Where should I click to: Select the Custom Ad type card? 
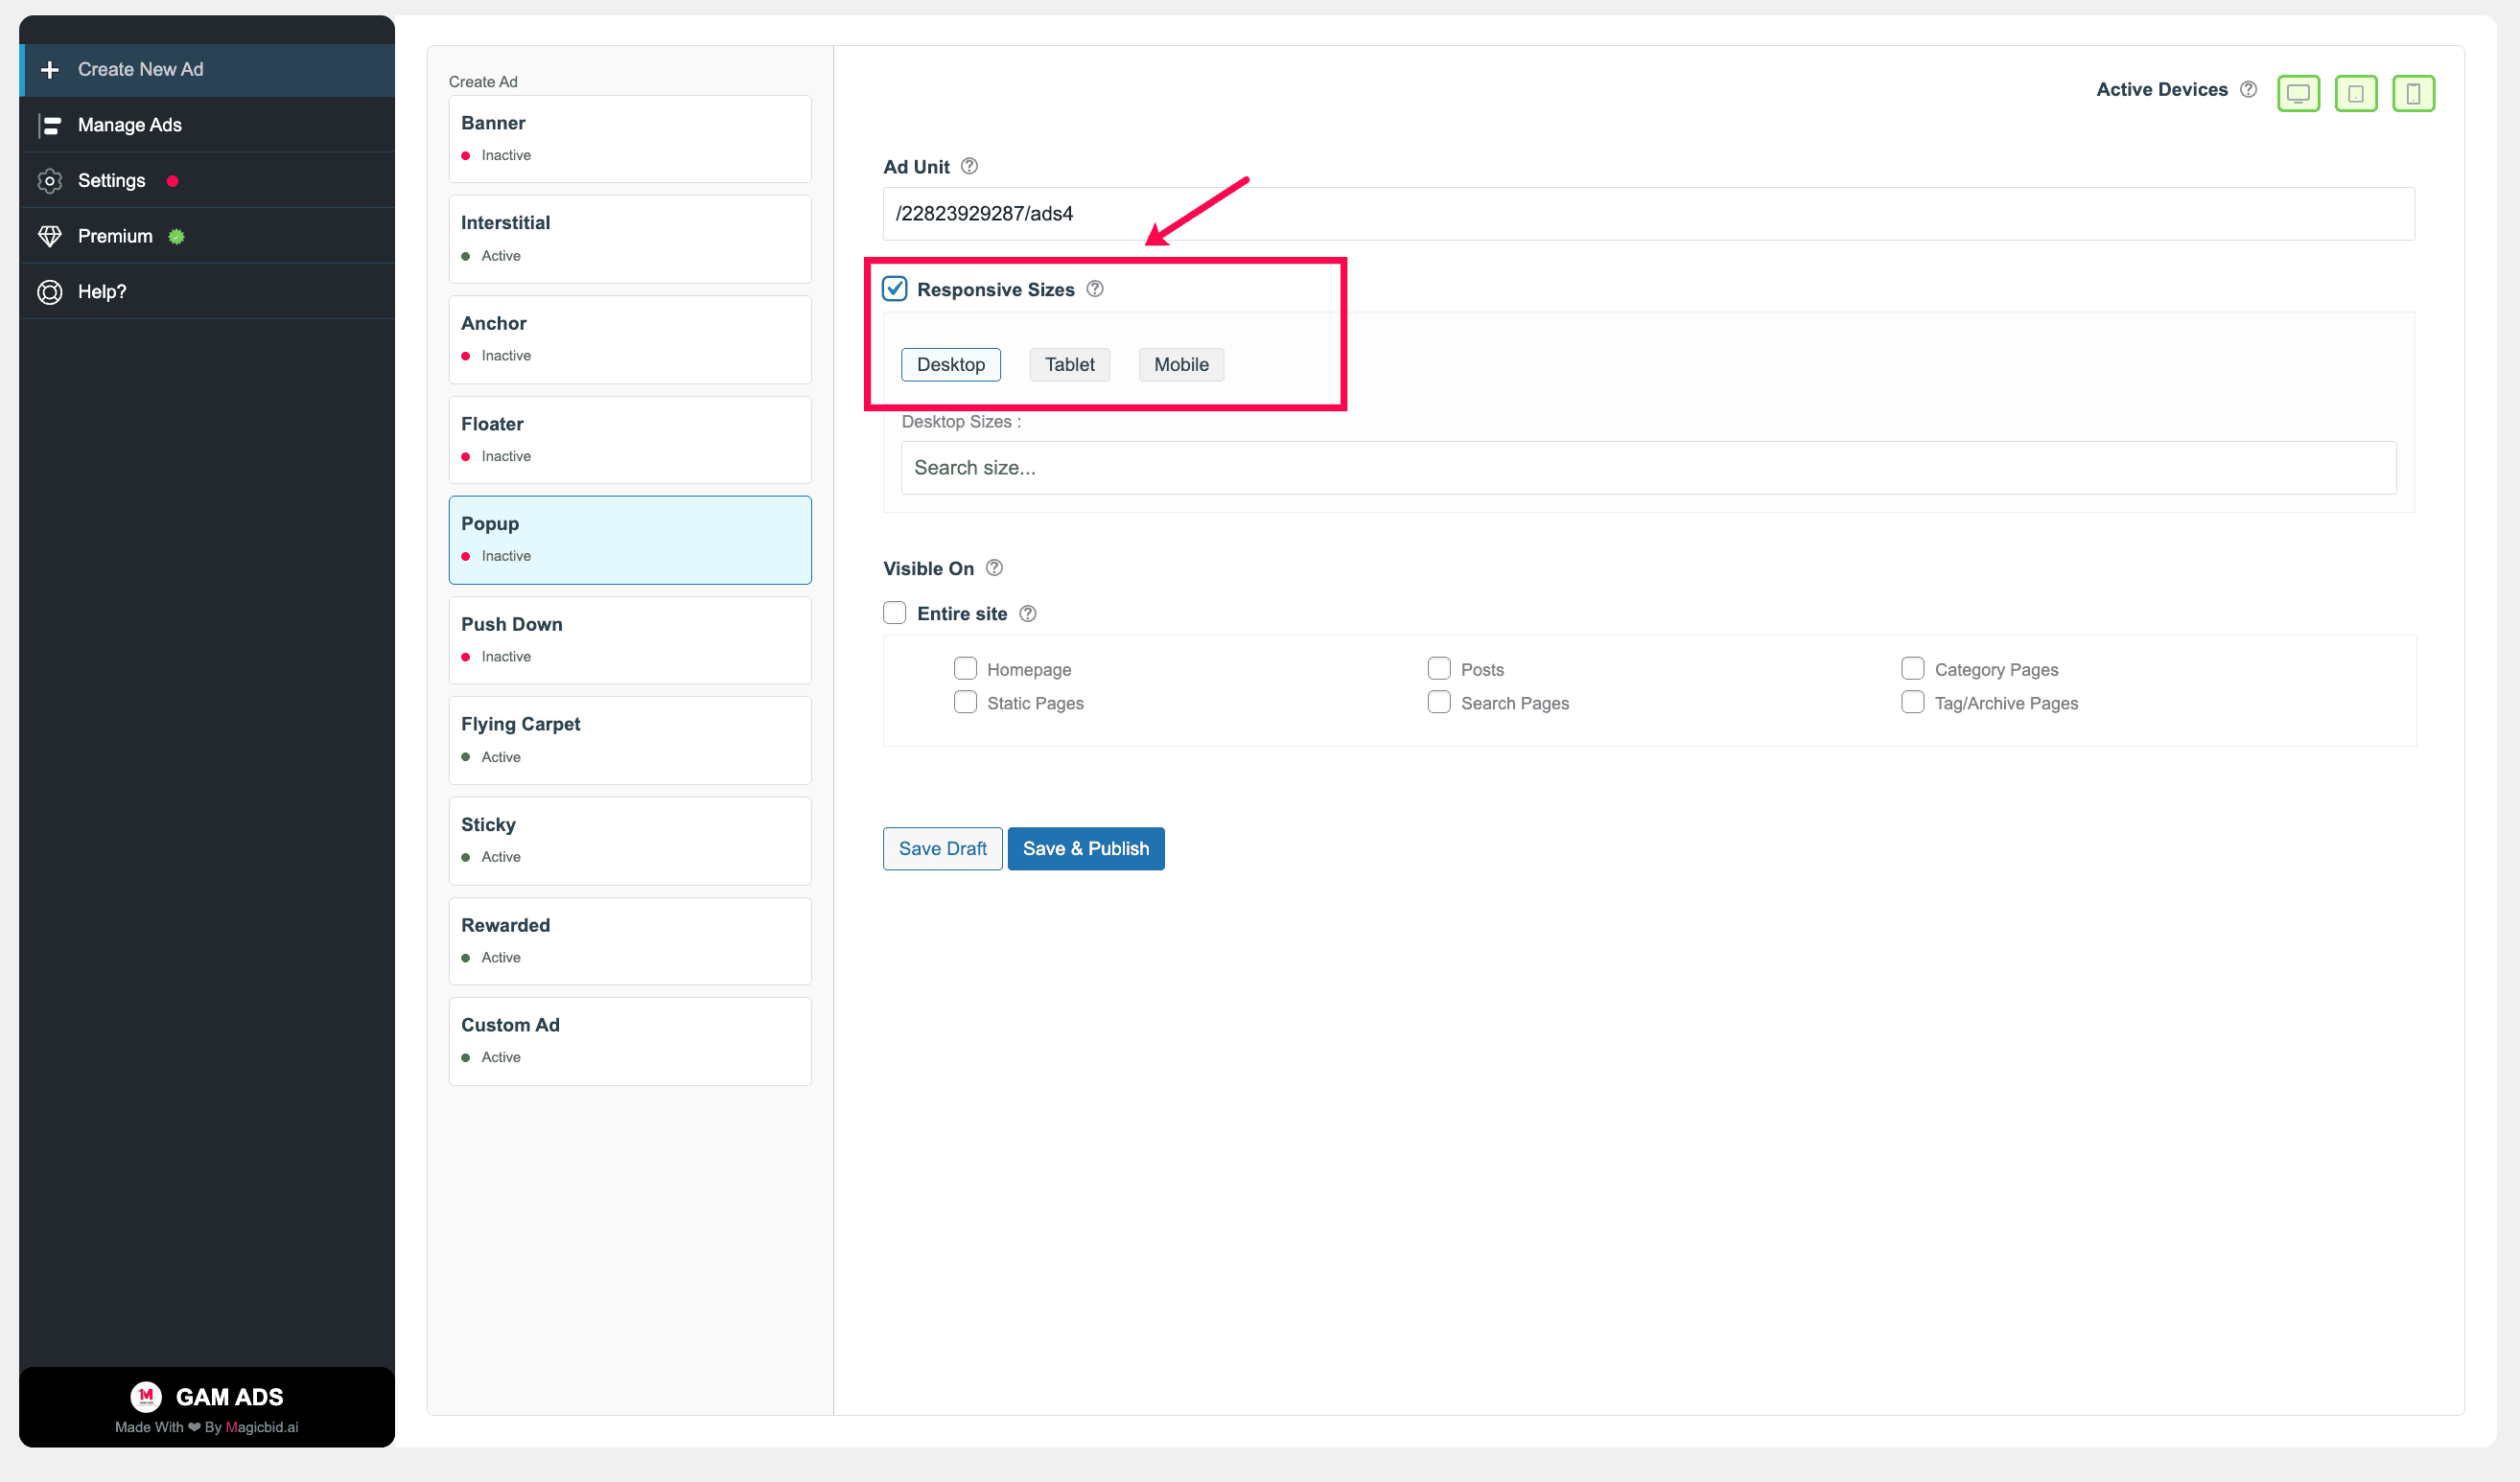coord(630,1042)
